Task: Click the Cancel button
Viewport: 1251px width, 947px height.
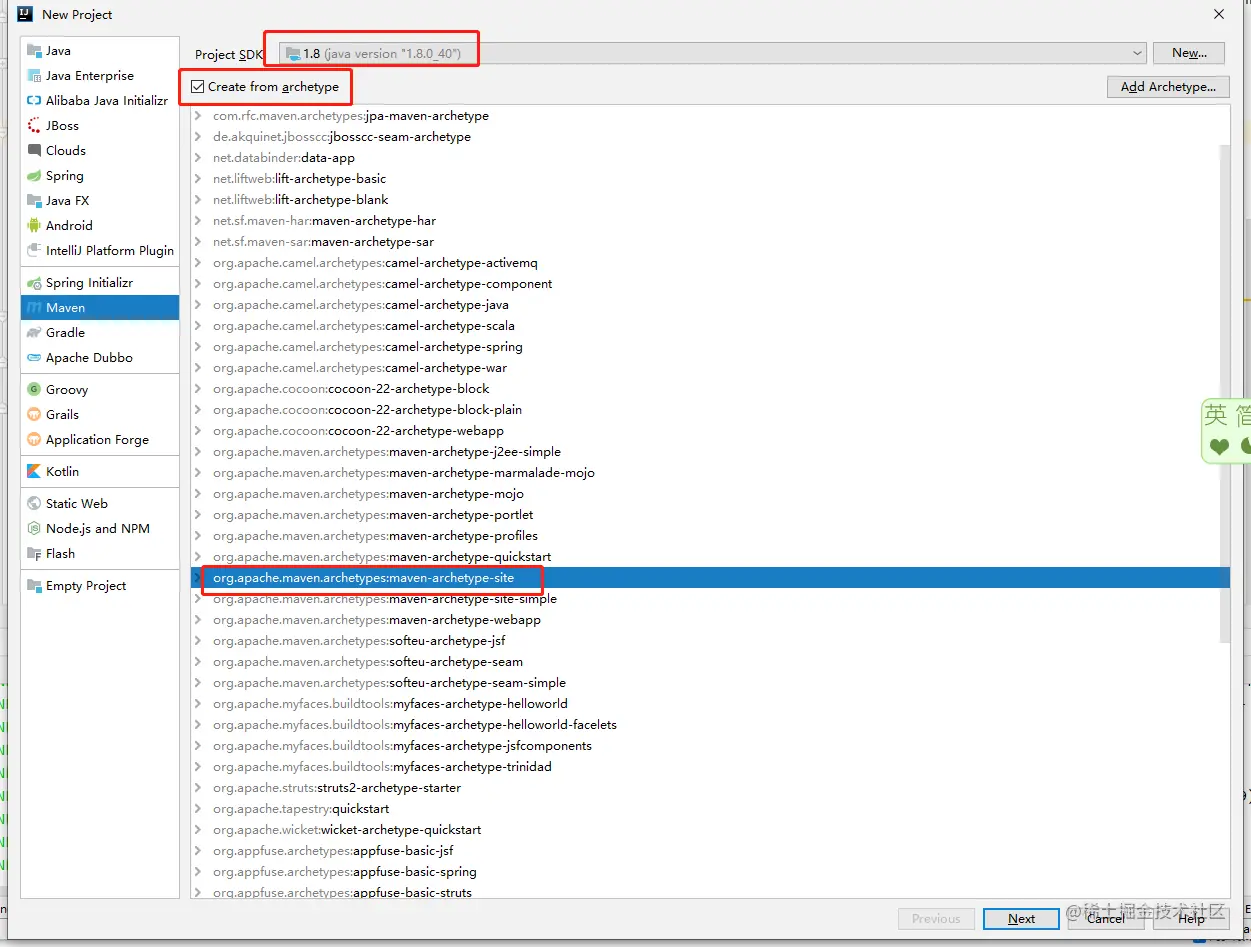Action: pyautogui.click(x=1106, y=919)
